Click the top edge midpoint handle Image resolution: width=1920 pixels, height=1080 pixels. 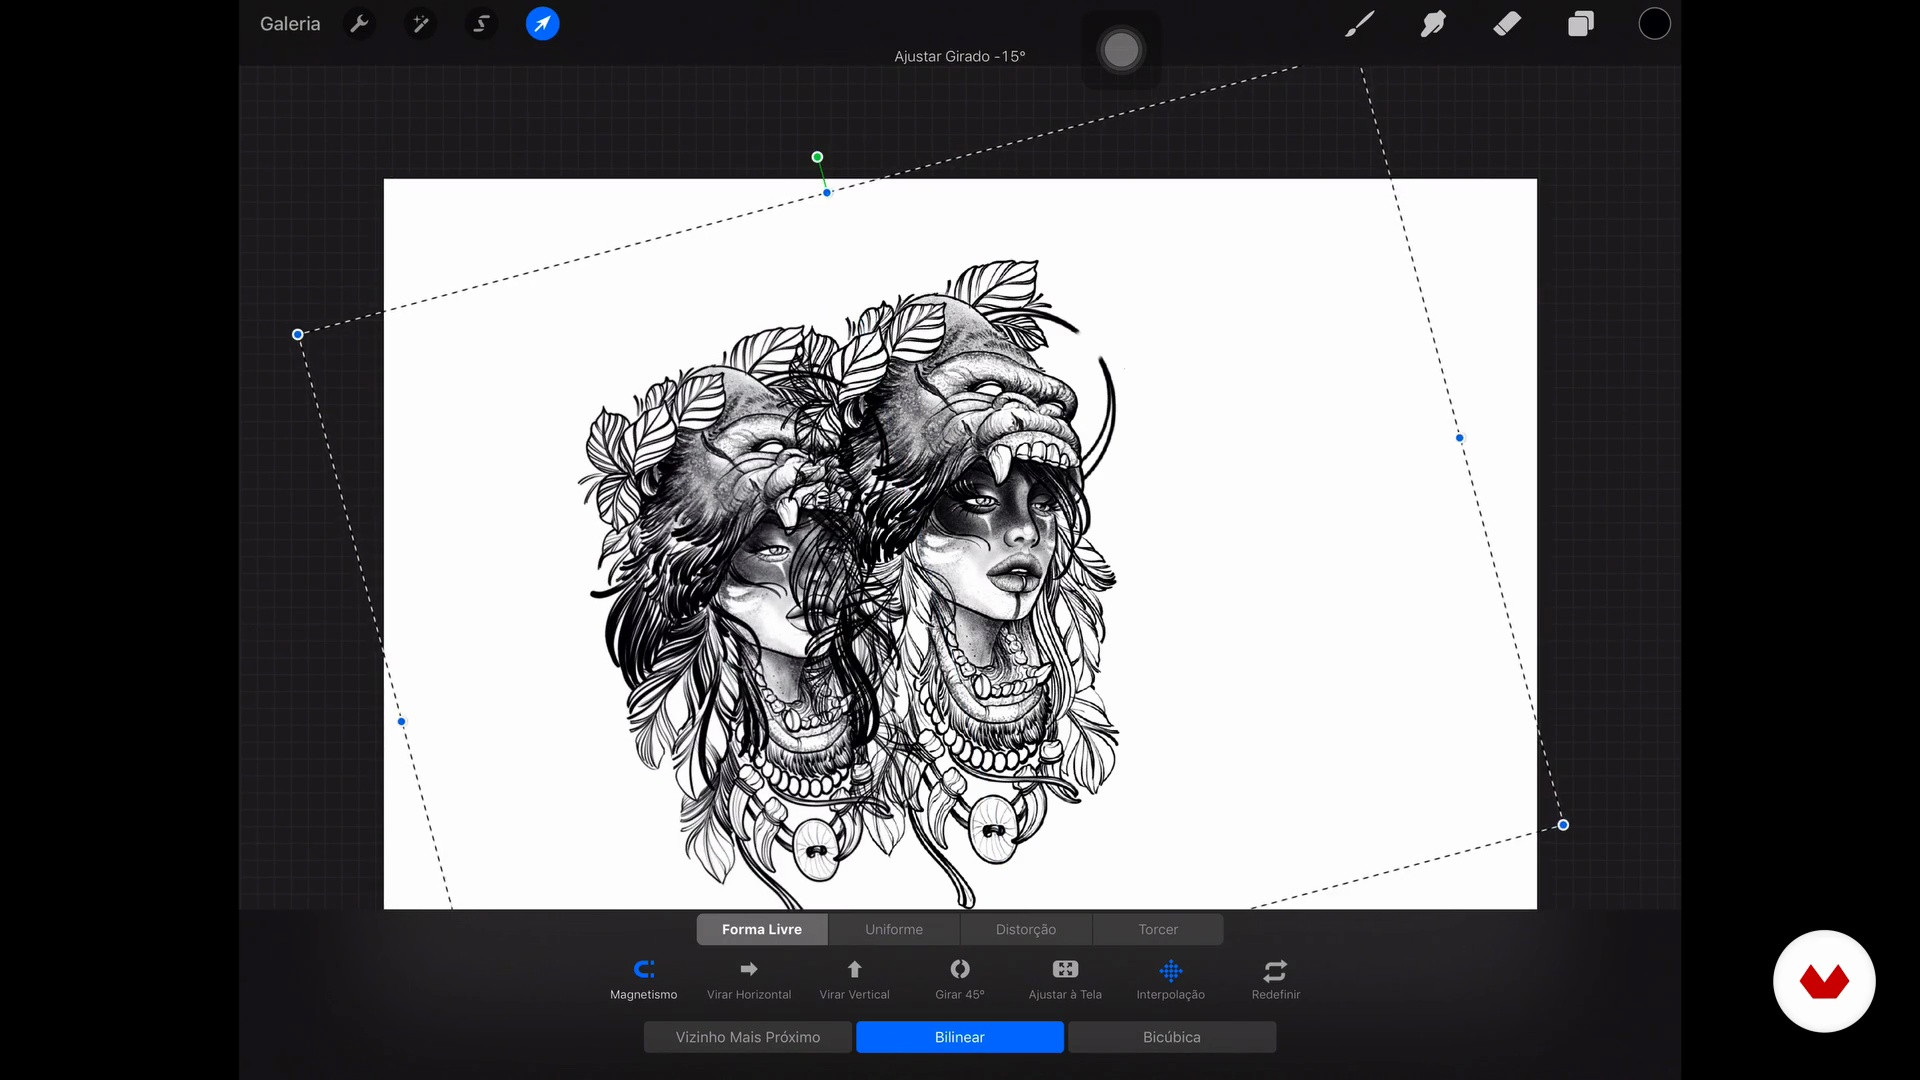click(x=827, y=192)
